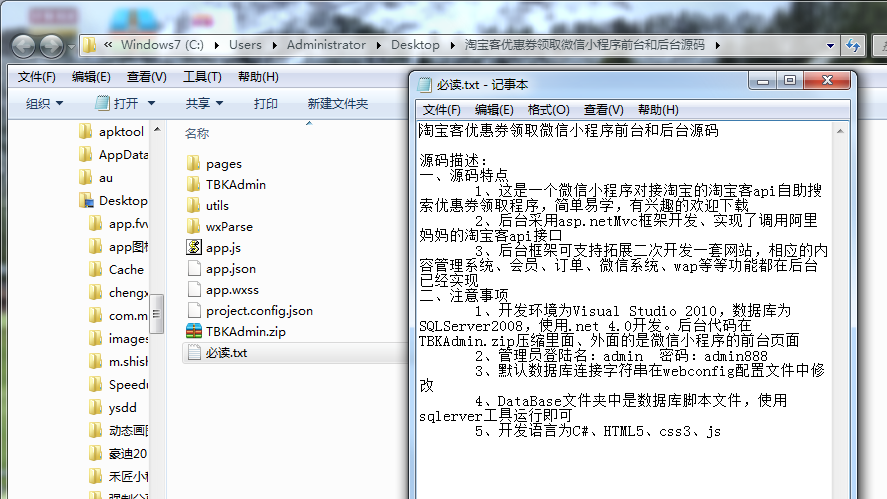887x499 pixels.
Task: Click the m.shisl folder icon in tree
Action: tap(96, 362)
